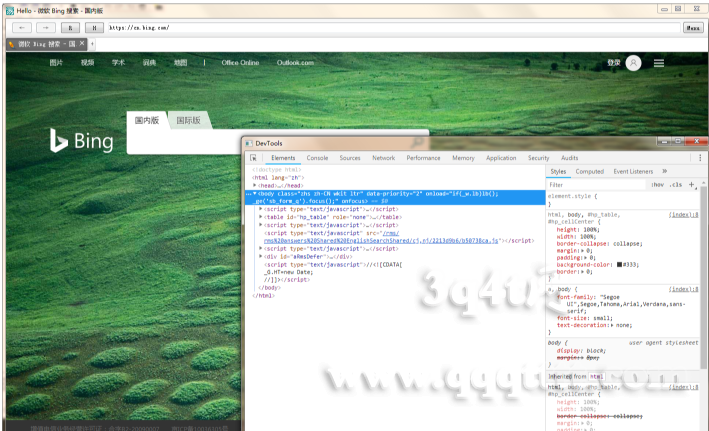Click the #333 background-color swatch
Viewport: 709px width, 431px height.
pos(619,265)
